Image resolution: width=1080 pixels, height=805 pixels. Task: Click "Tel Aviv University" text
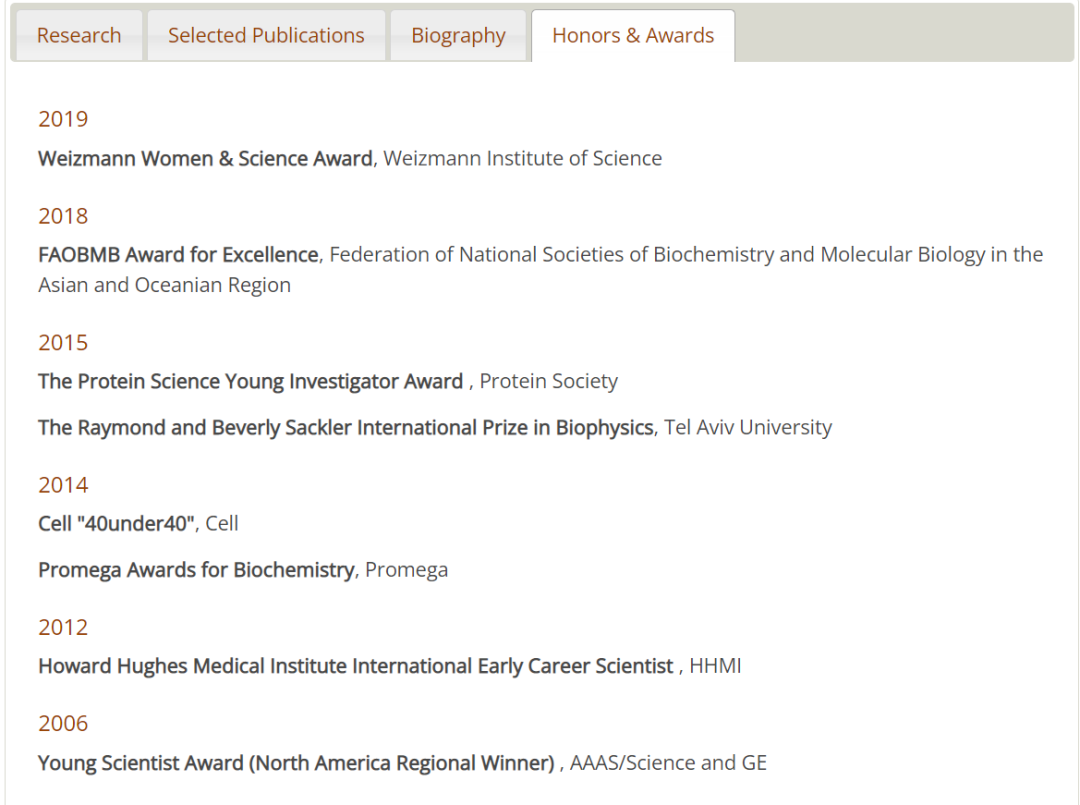coord(748,428)
